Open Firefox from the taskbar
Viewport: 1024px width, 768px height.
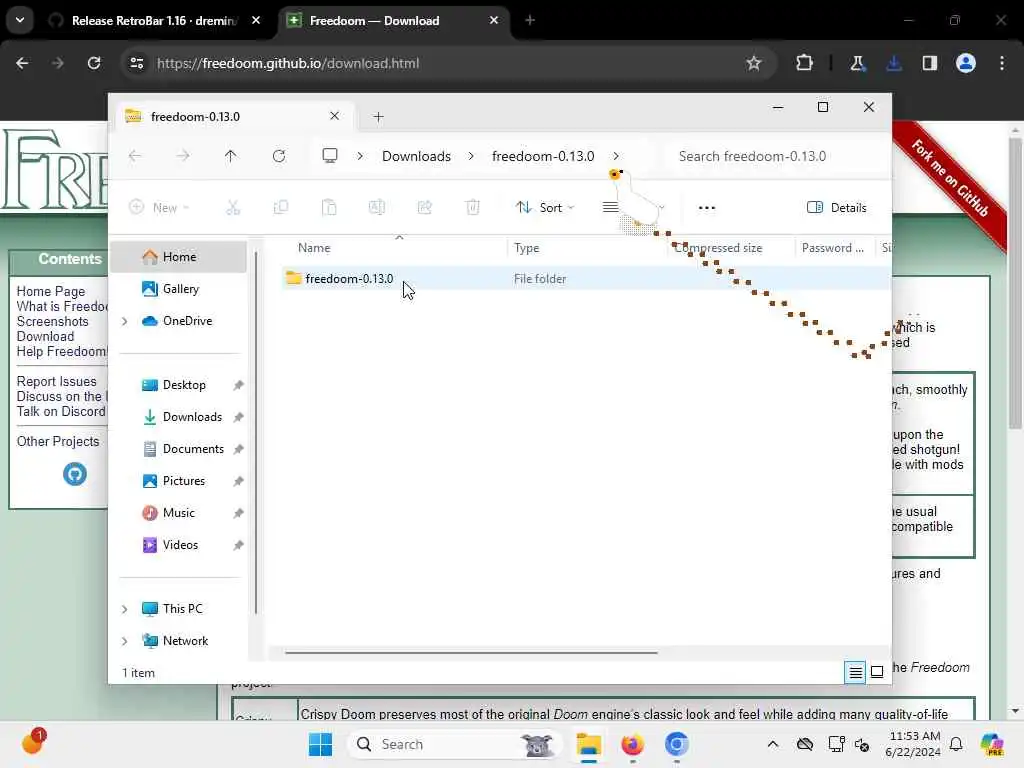632,744
